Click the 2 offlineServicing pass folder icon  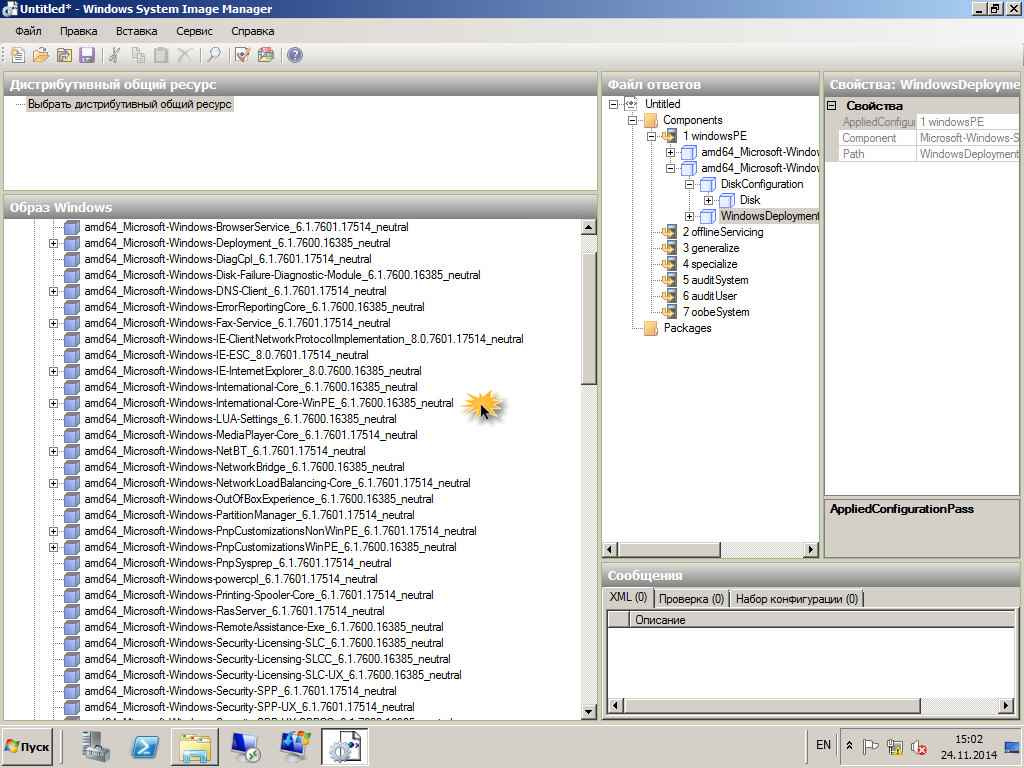pyautogui.click(x=669, y=232)
